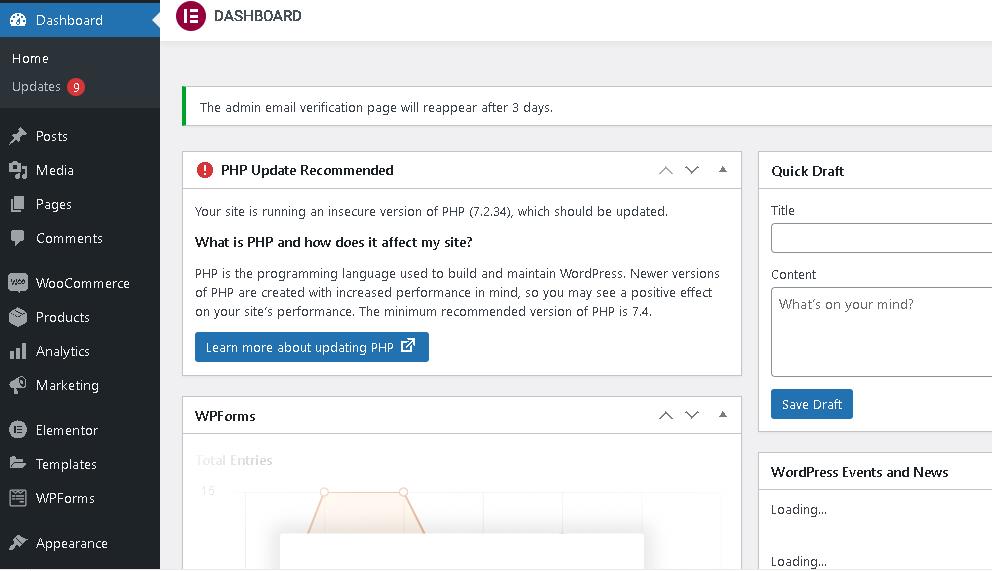
Task: Click the Save Draft button
Action: (811, 404)
